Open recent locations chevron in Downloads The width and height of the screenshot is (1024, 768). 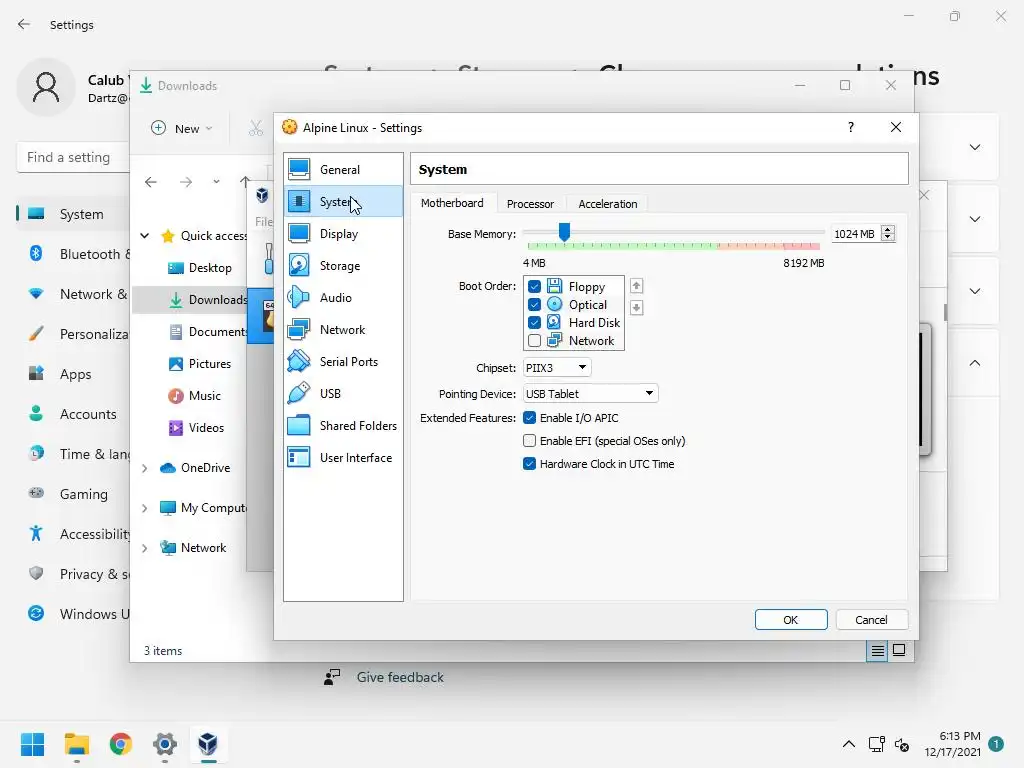216,182
